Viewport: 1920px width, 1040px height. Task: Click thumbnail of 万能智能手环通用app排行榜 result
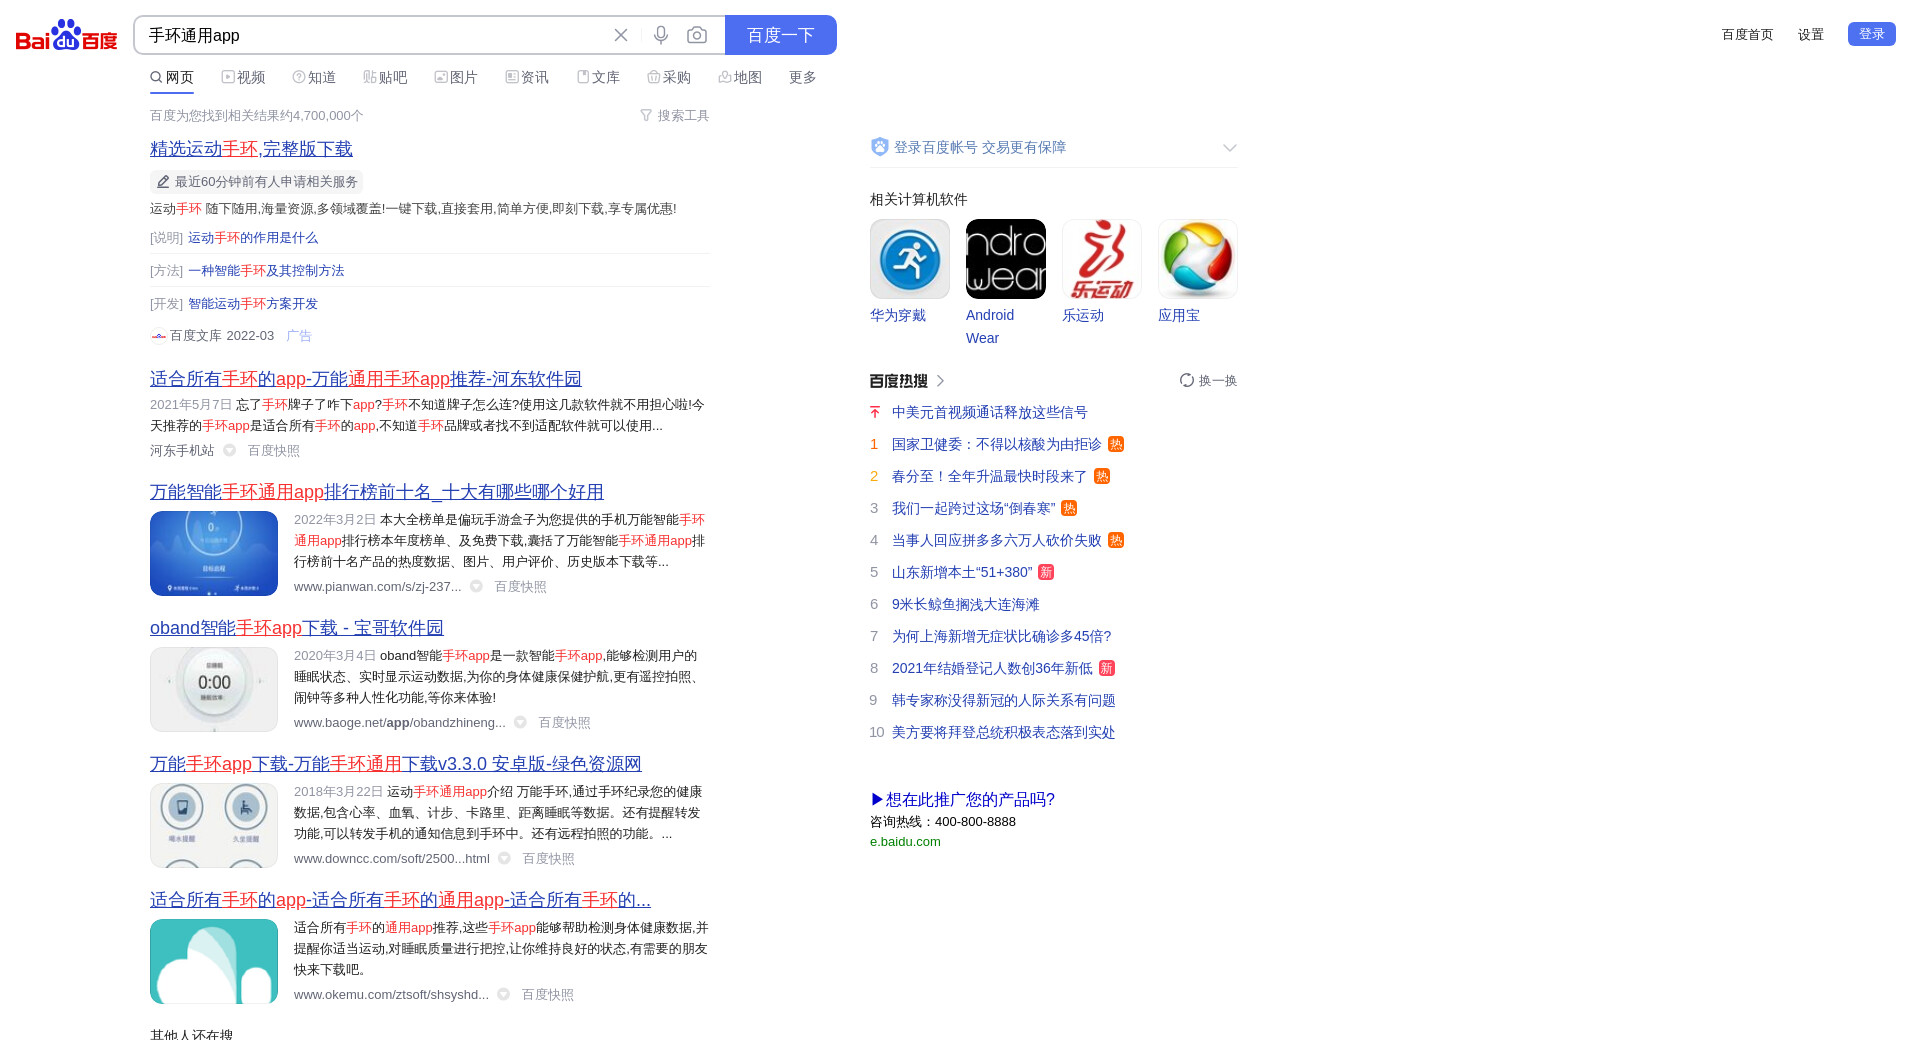tap(214, 553)
